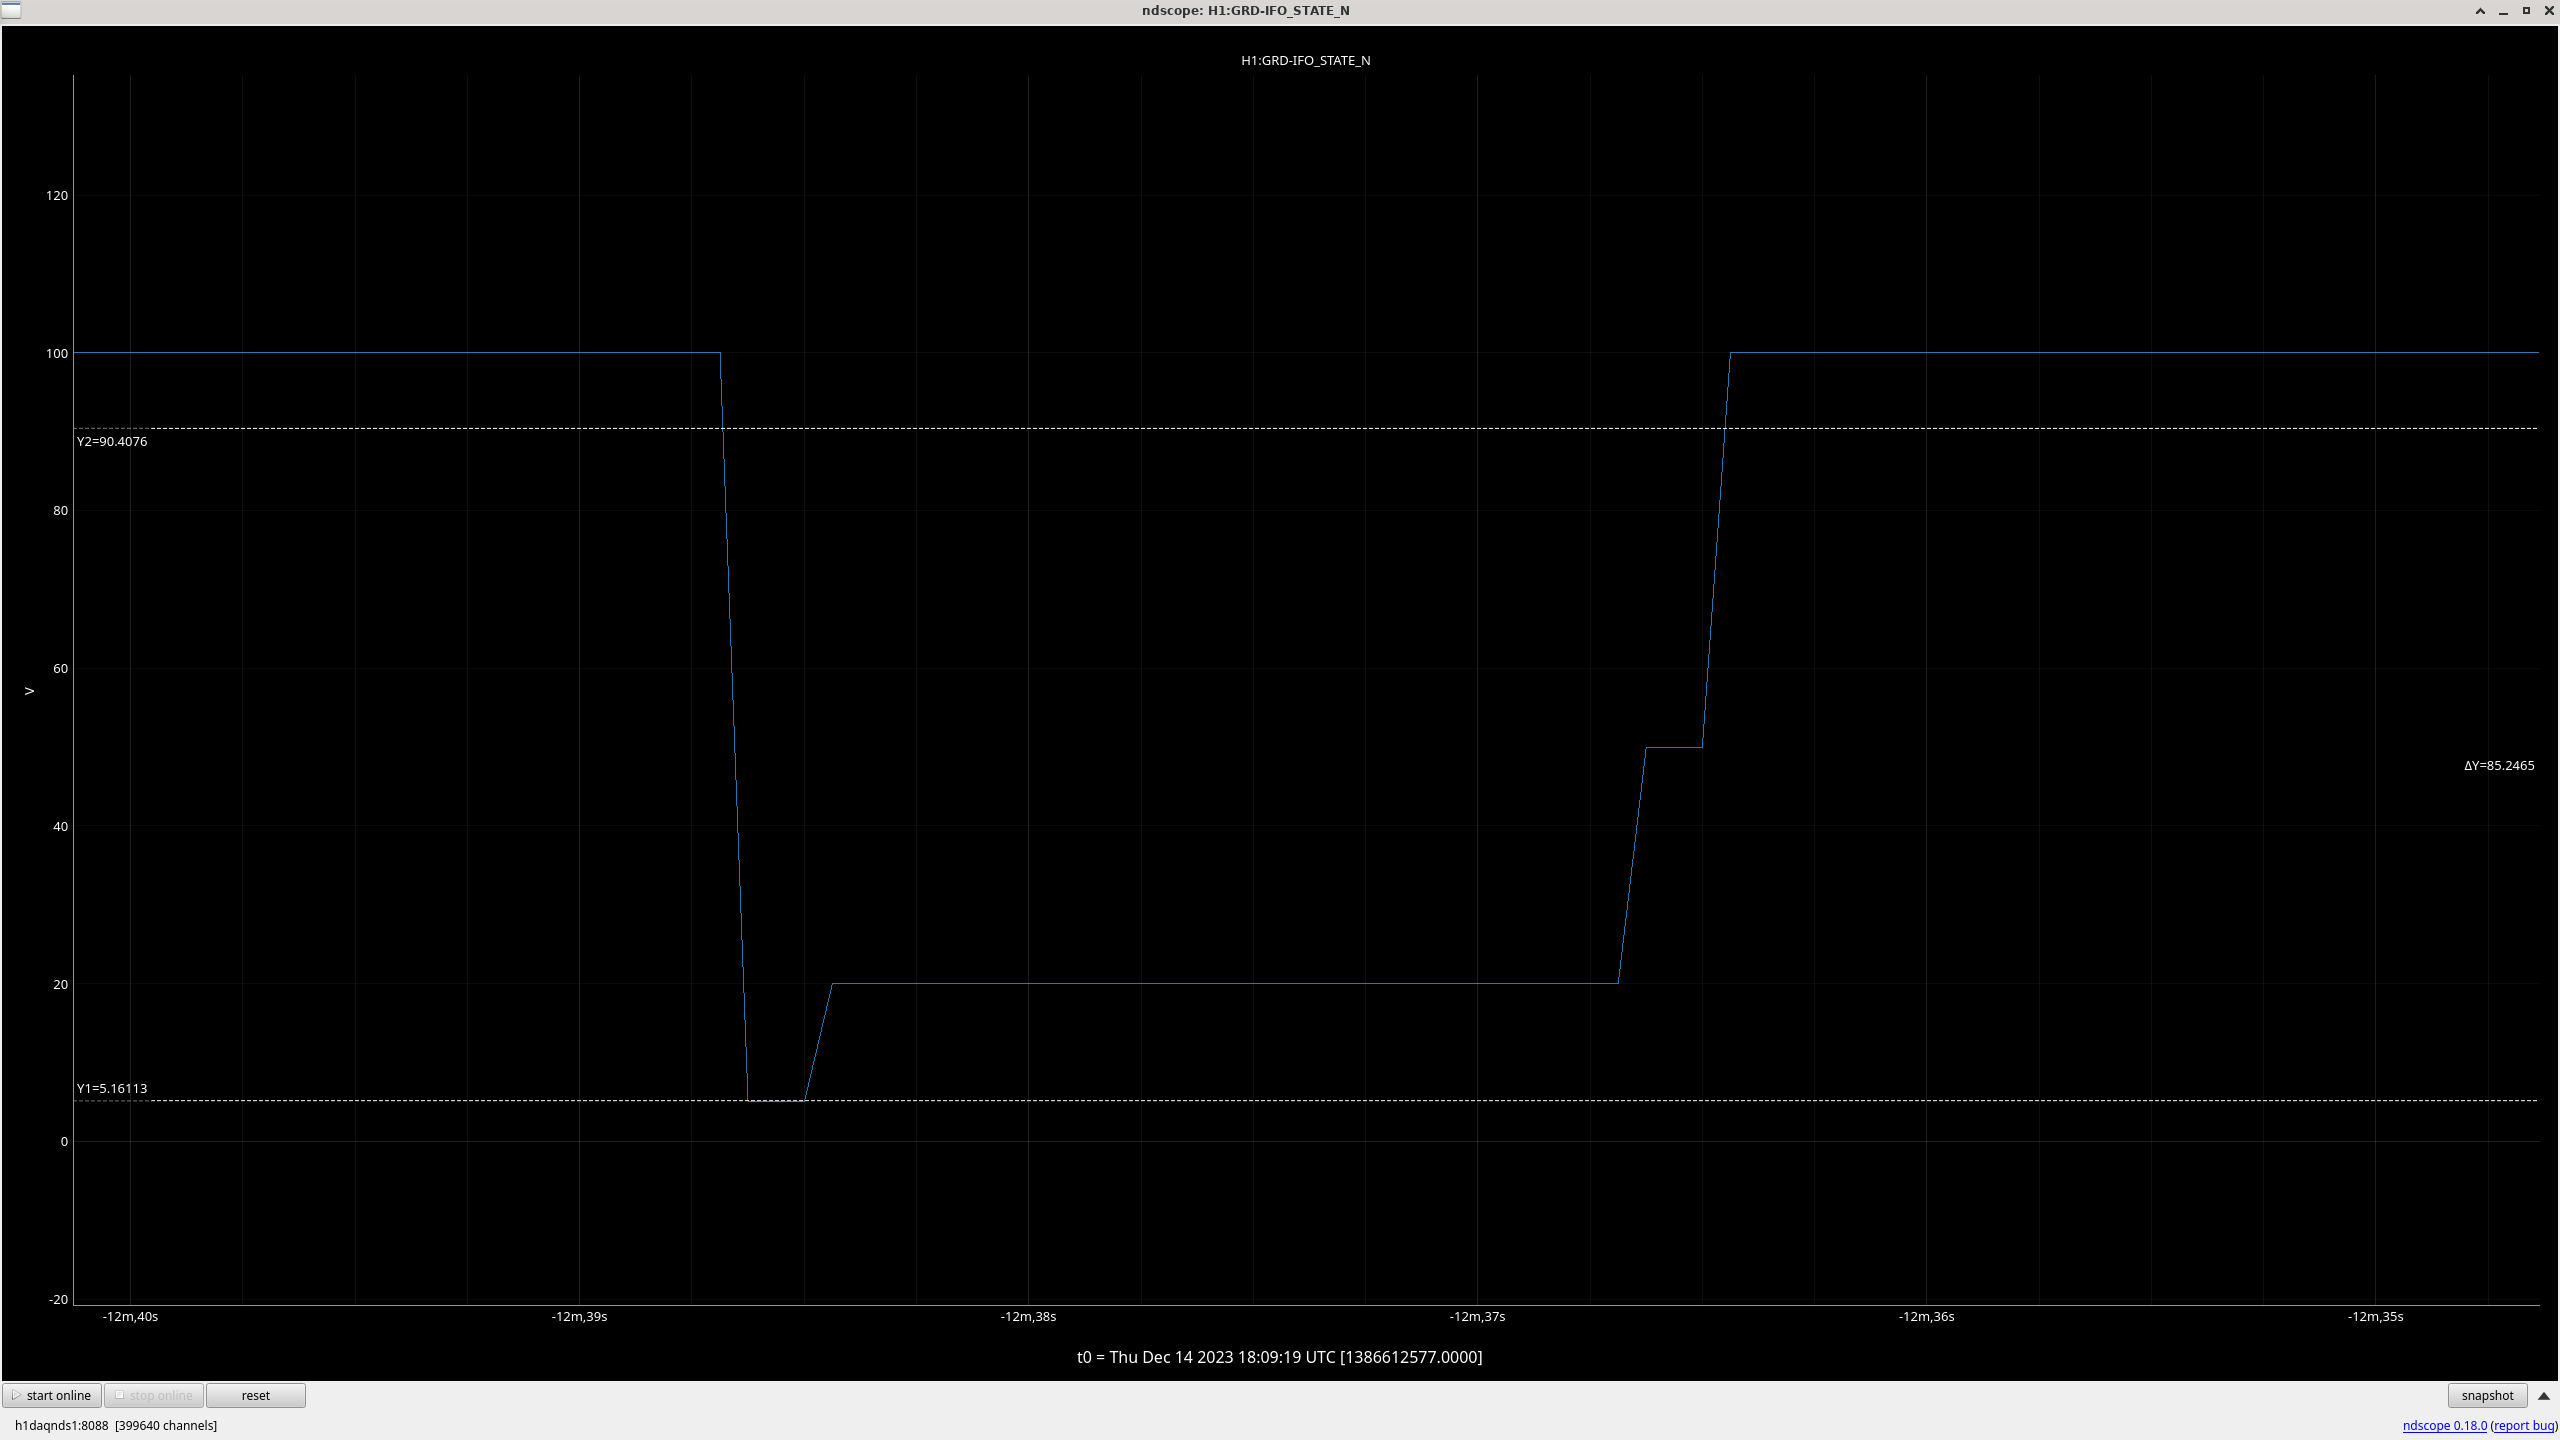Click the -12m,39s time axis tick
This screenshot has width=2560, height=1440.
[x=579, y=1316]
